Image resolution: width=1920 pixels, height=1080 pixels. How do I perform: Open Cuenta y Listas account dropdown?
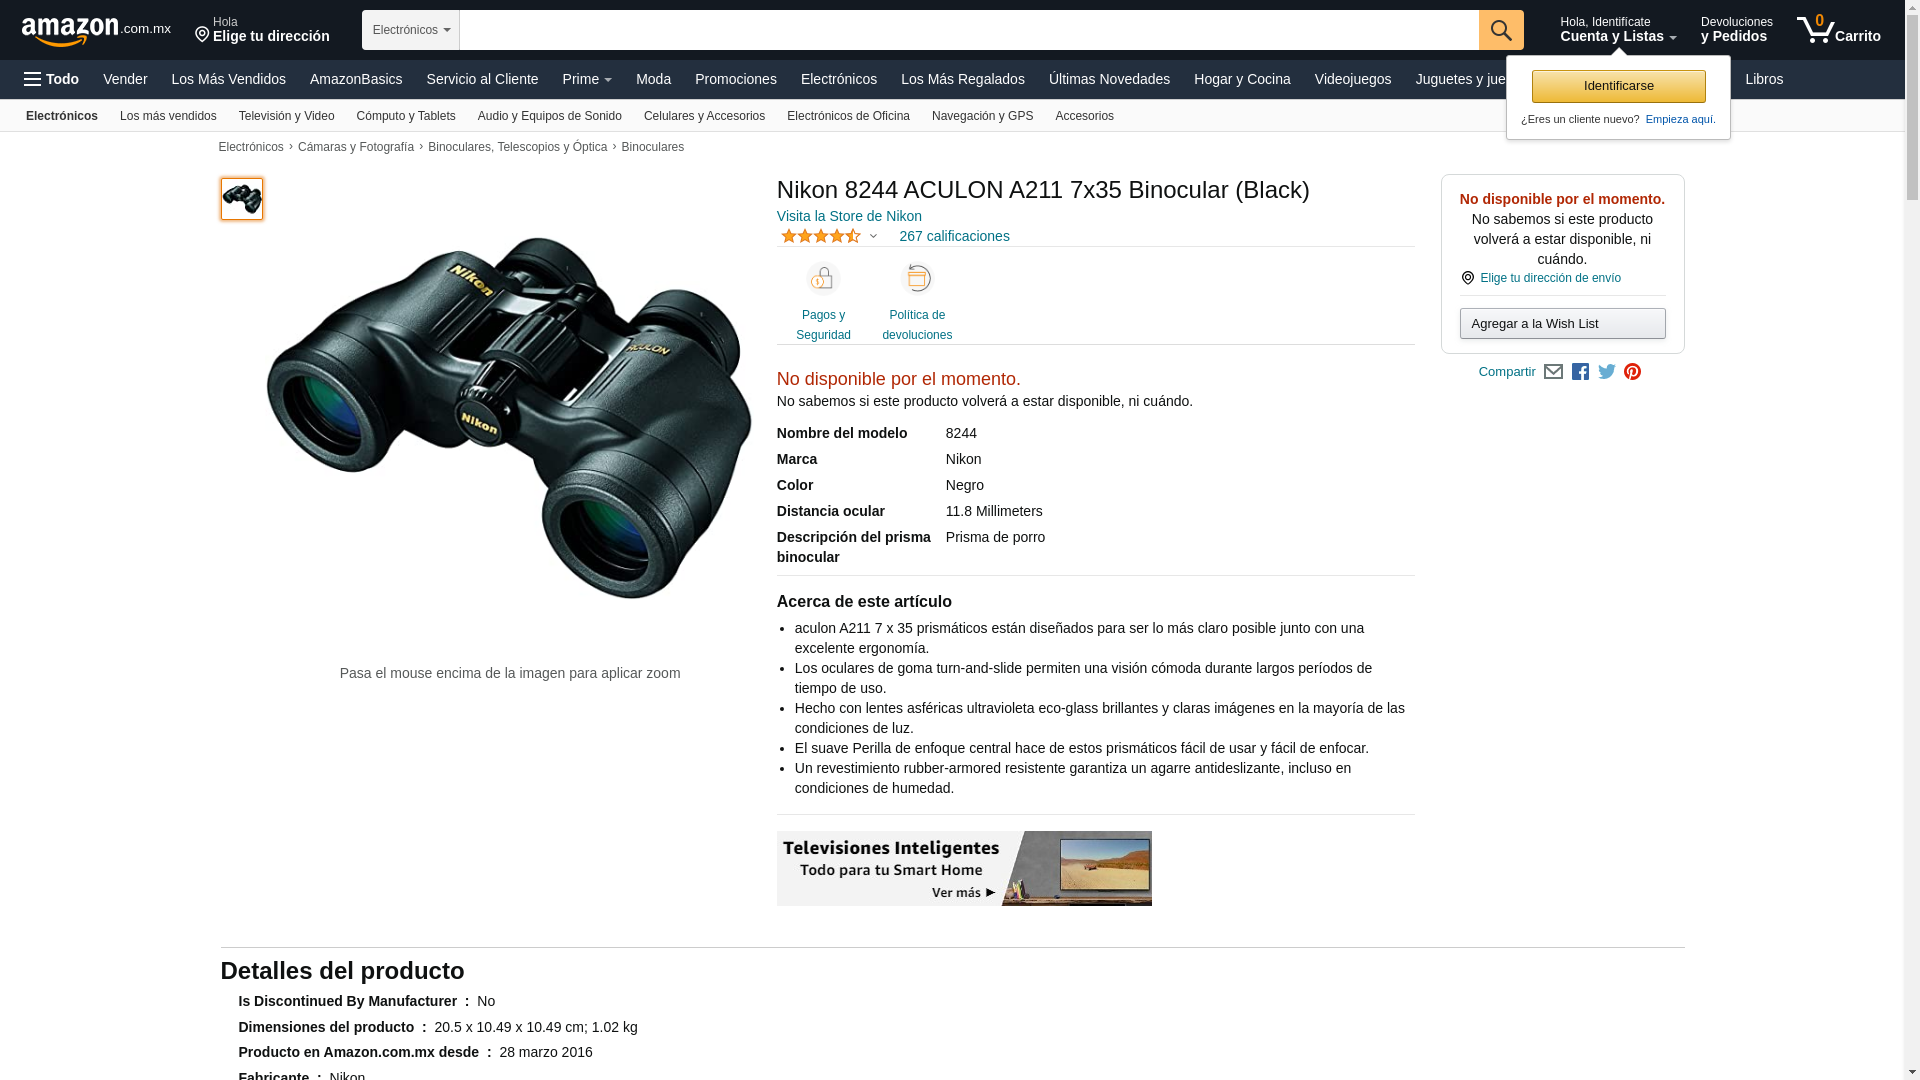(x=1618, y=30)
